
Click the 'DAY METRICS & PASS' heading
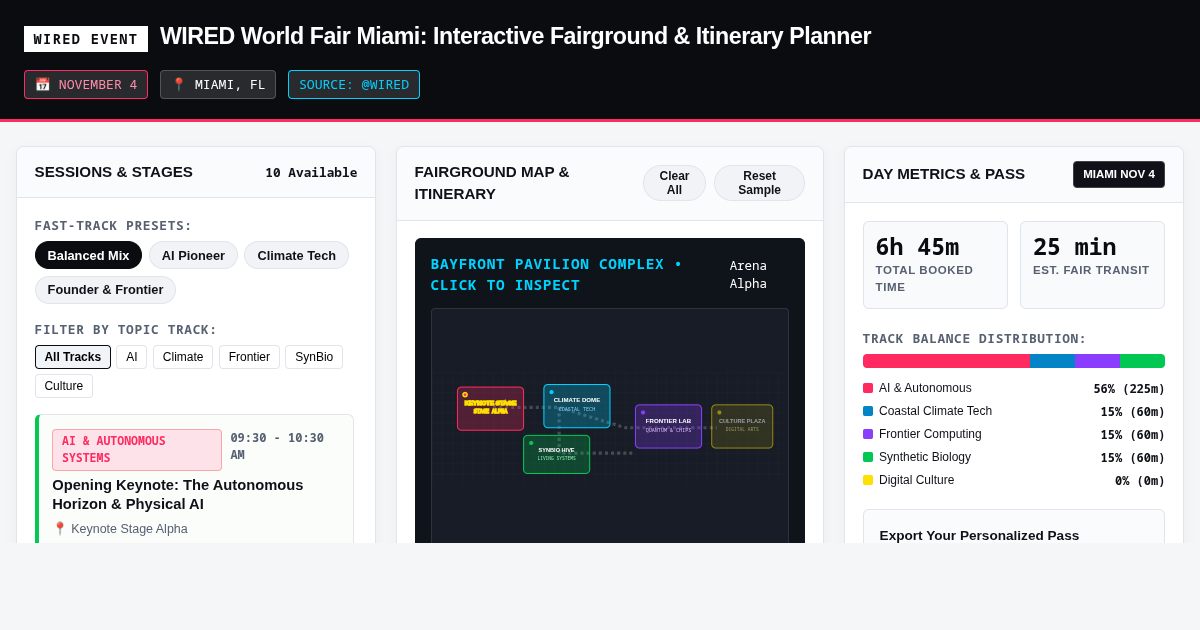(944, 174)
